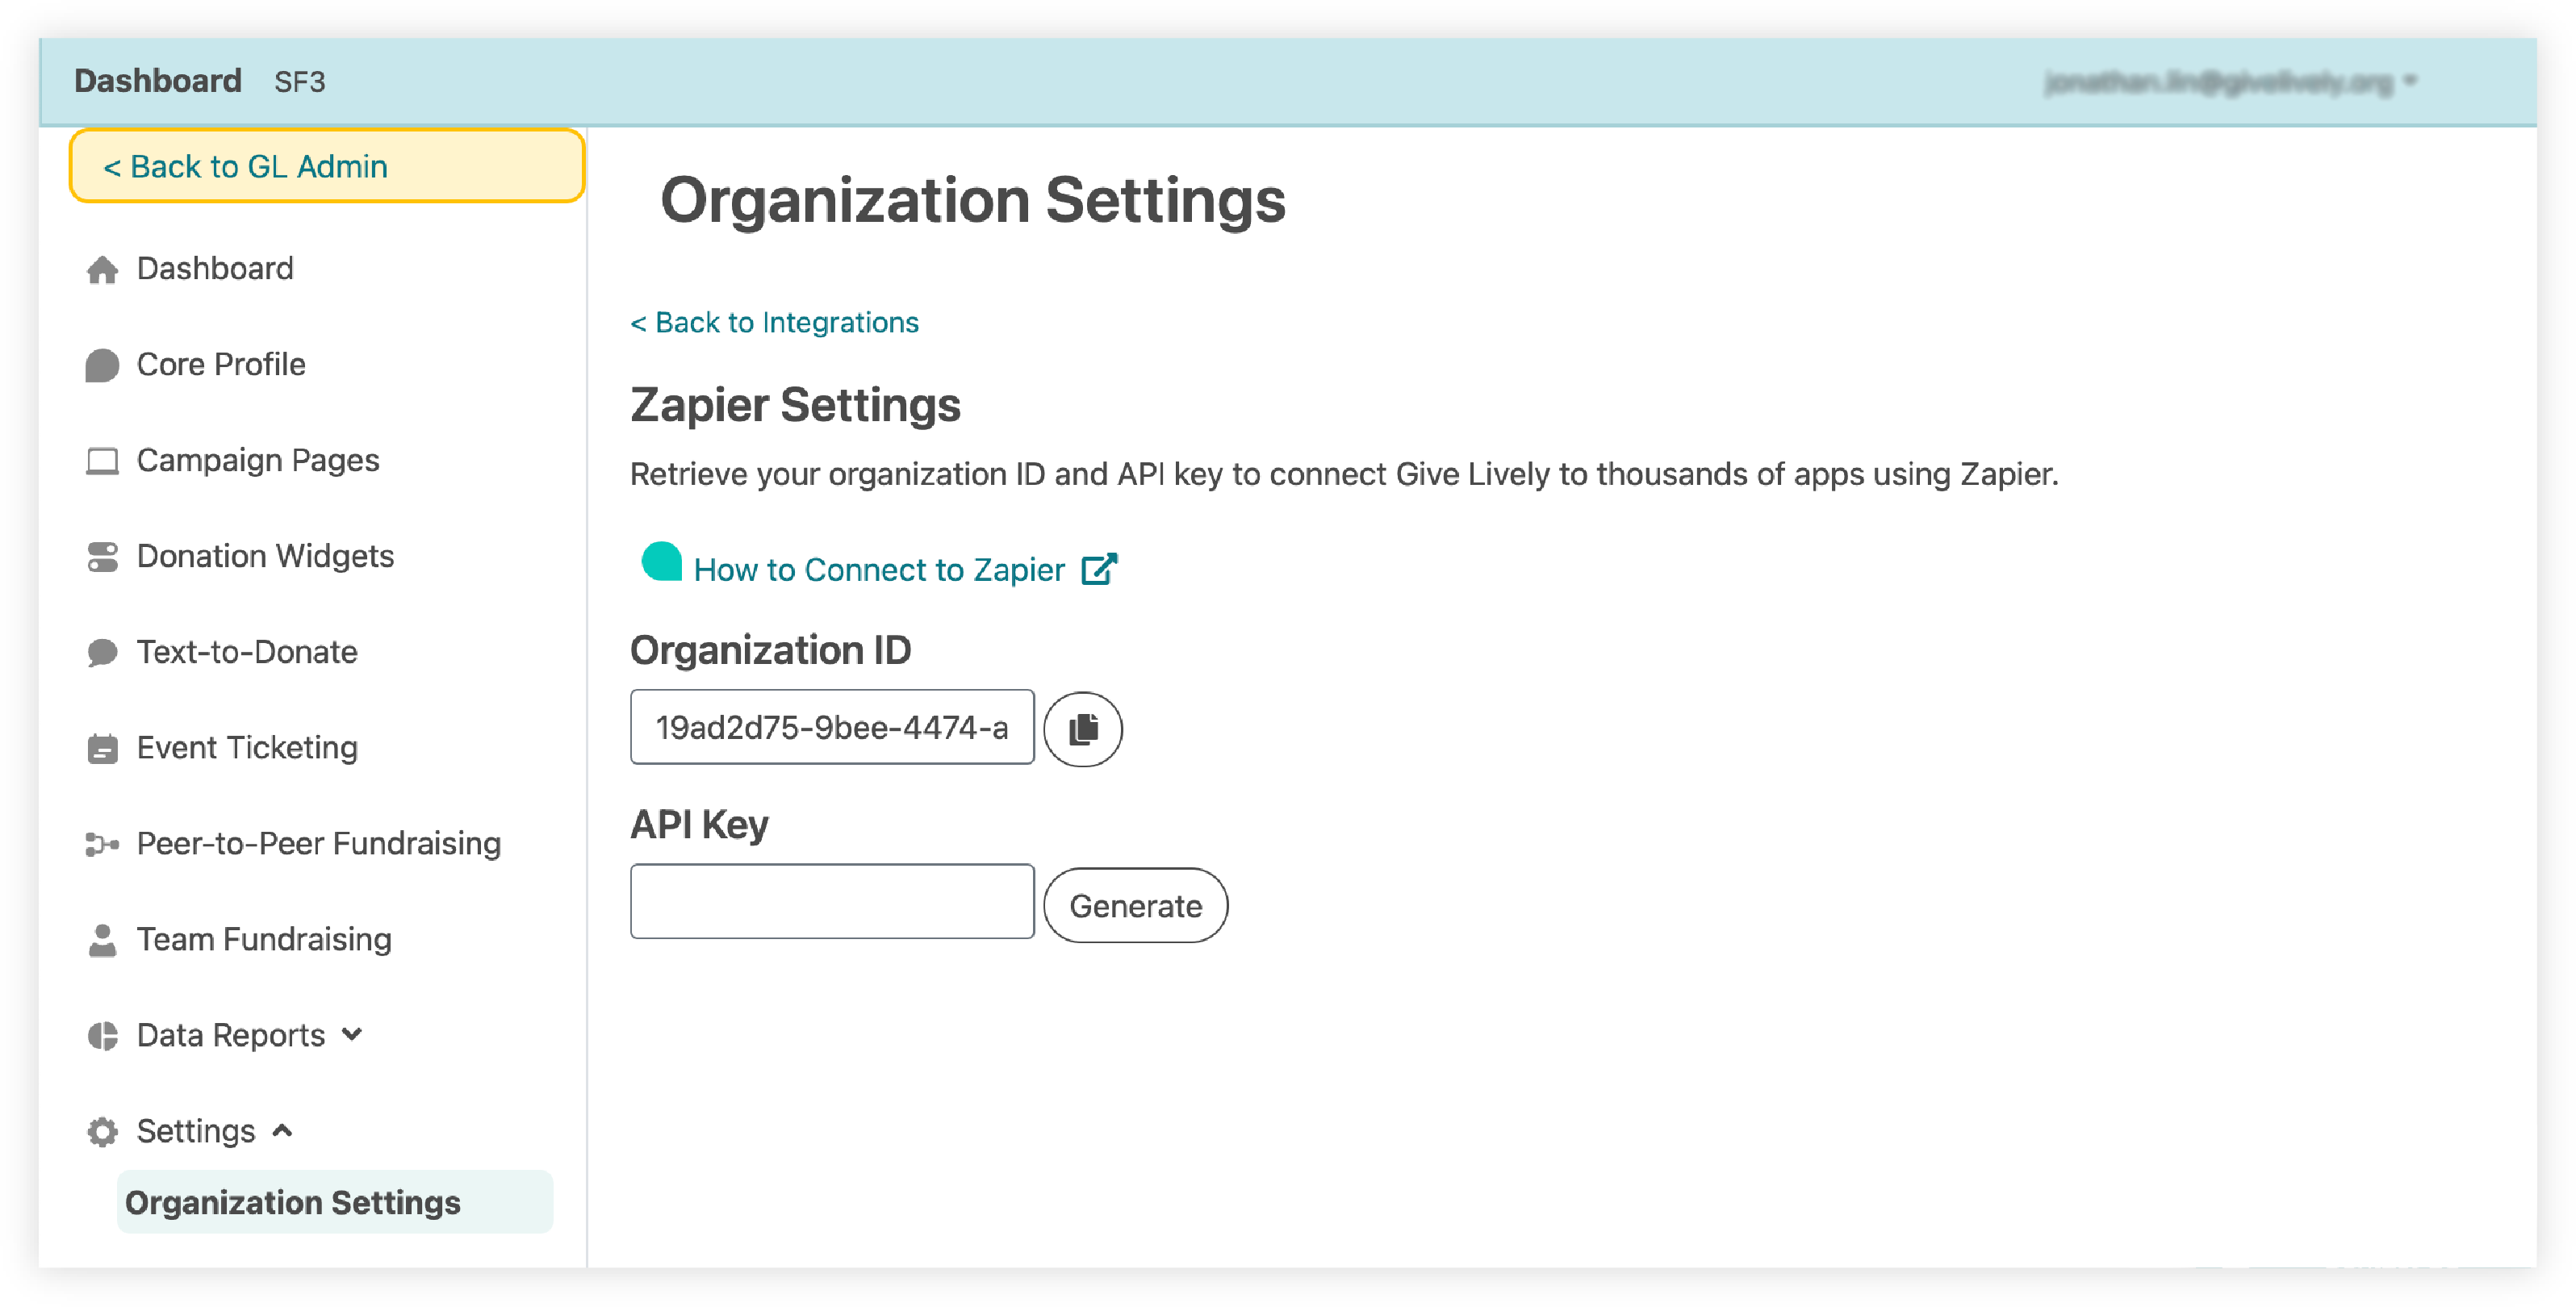2576x1307 pixels.
Task: Select Organization Settings submenu item
Action: [x=335, y=1202]
